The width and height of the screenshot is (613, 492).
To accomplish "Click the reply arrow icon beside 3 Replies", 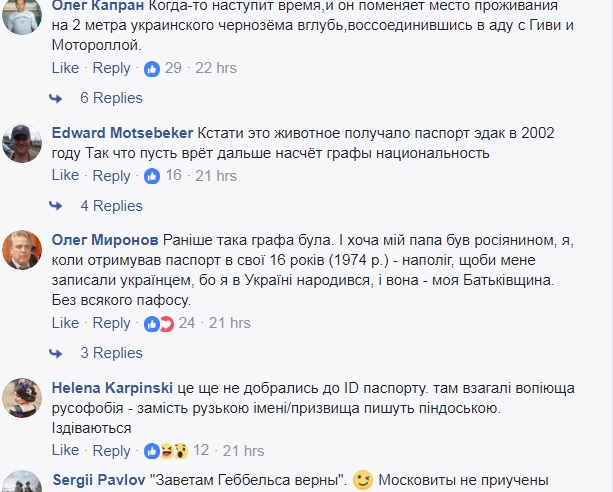I will click(x=59, y=353).
